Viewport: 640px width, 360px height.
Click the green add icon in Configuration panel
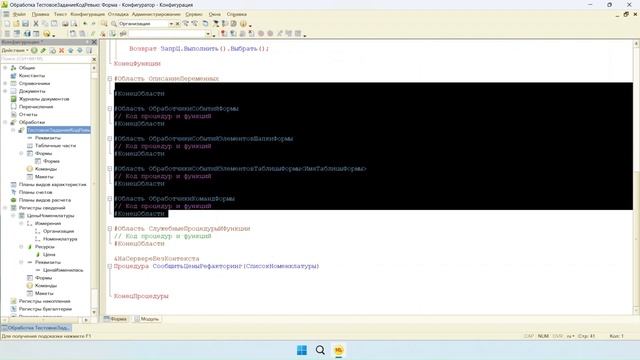pyautogui.click(x=34, y=50)
